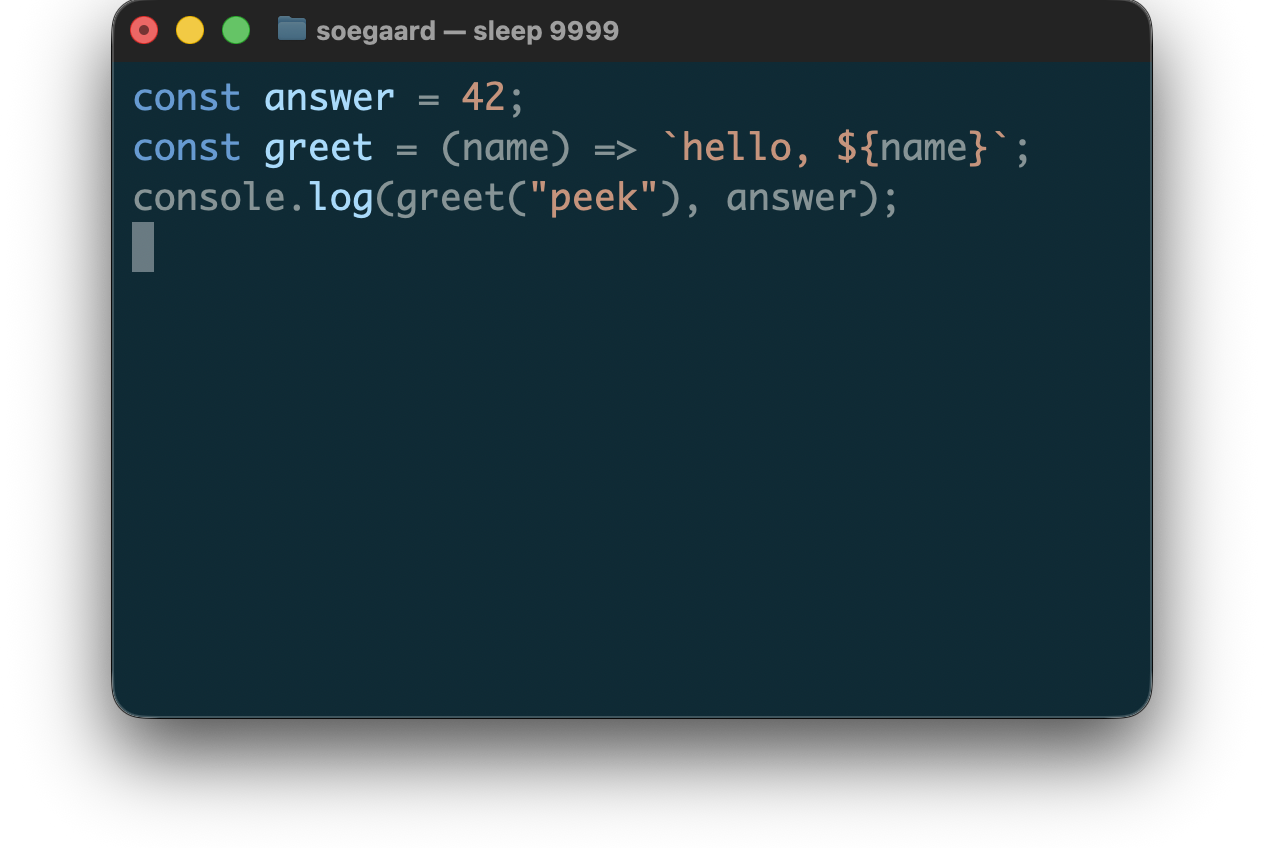This screenshot has height=848, width=1264.
Task: Click the 'greet' identifier on second line
Action: click(x=318, y=148)
